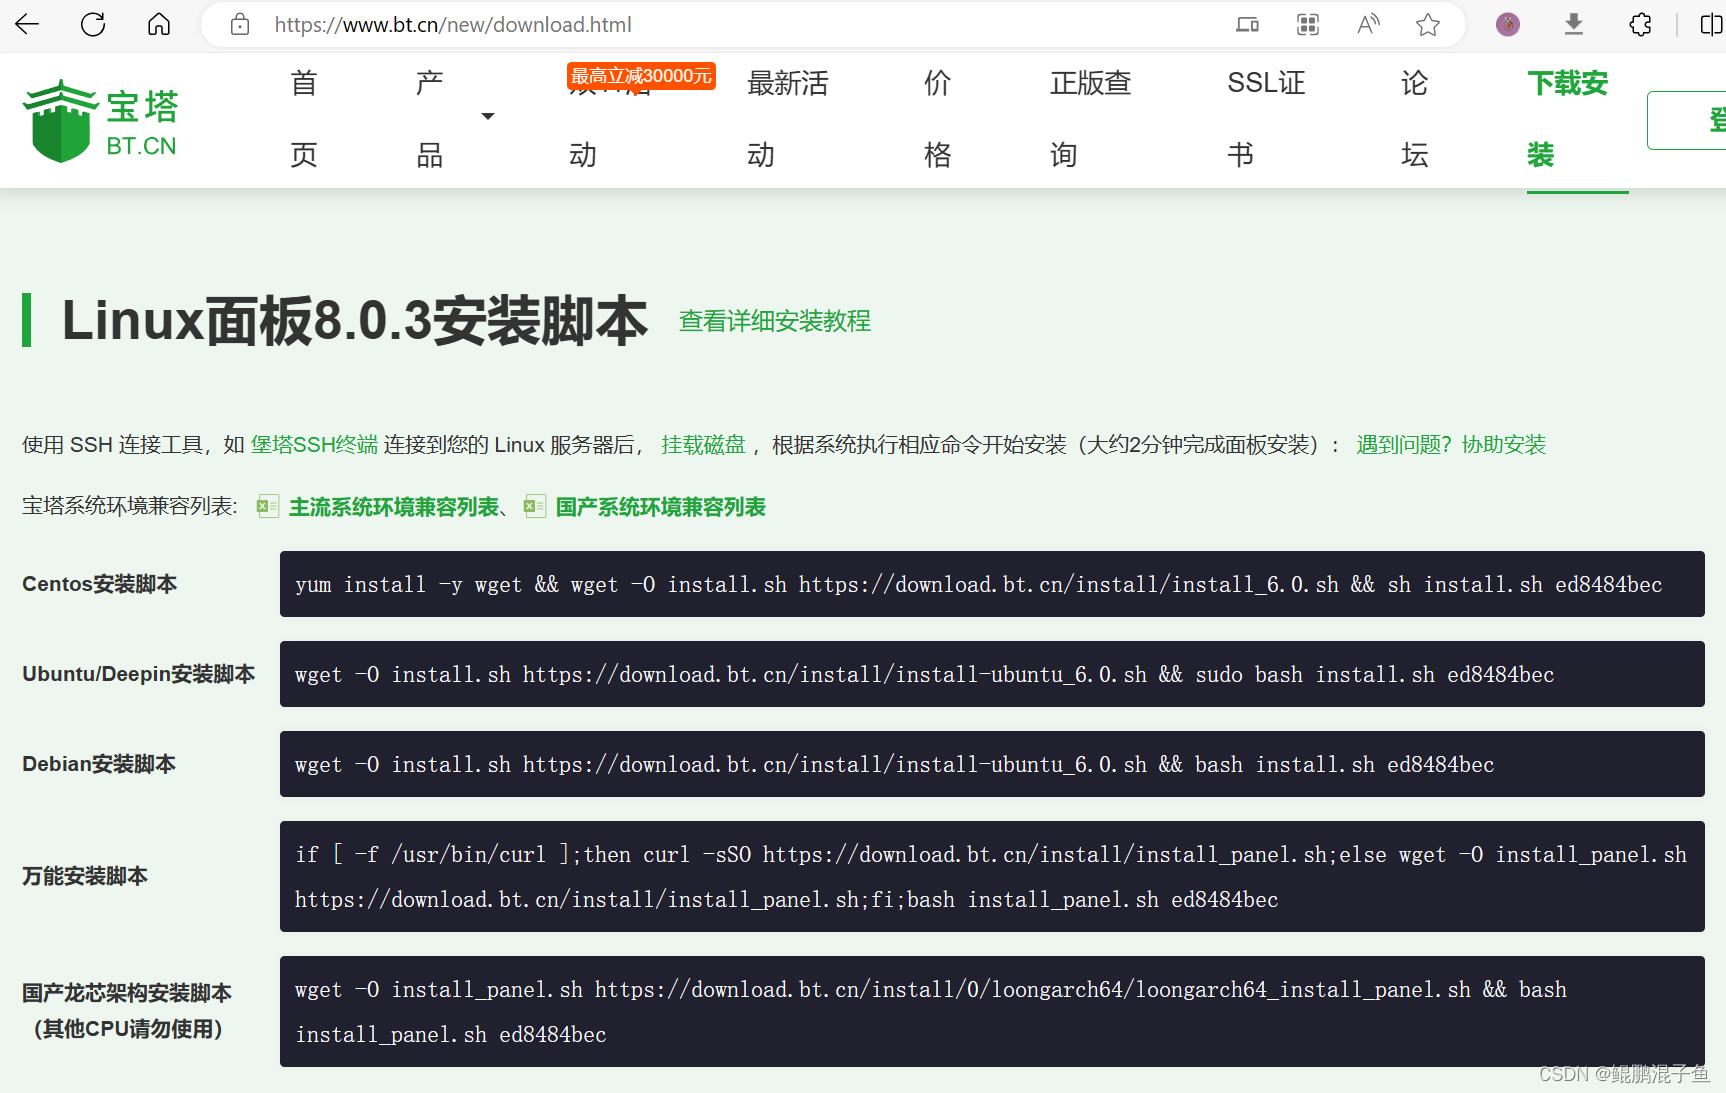Reload the current page
The height and width of the screenshot is (1093, 1726).
click(93, 24)
